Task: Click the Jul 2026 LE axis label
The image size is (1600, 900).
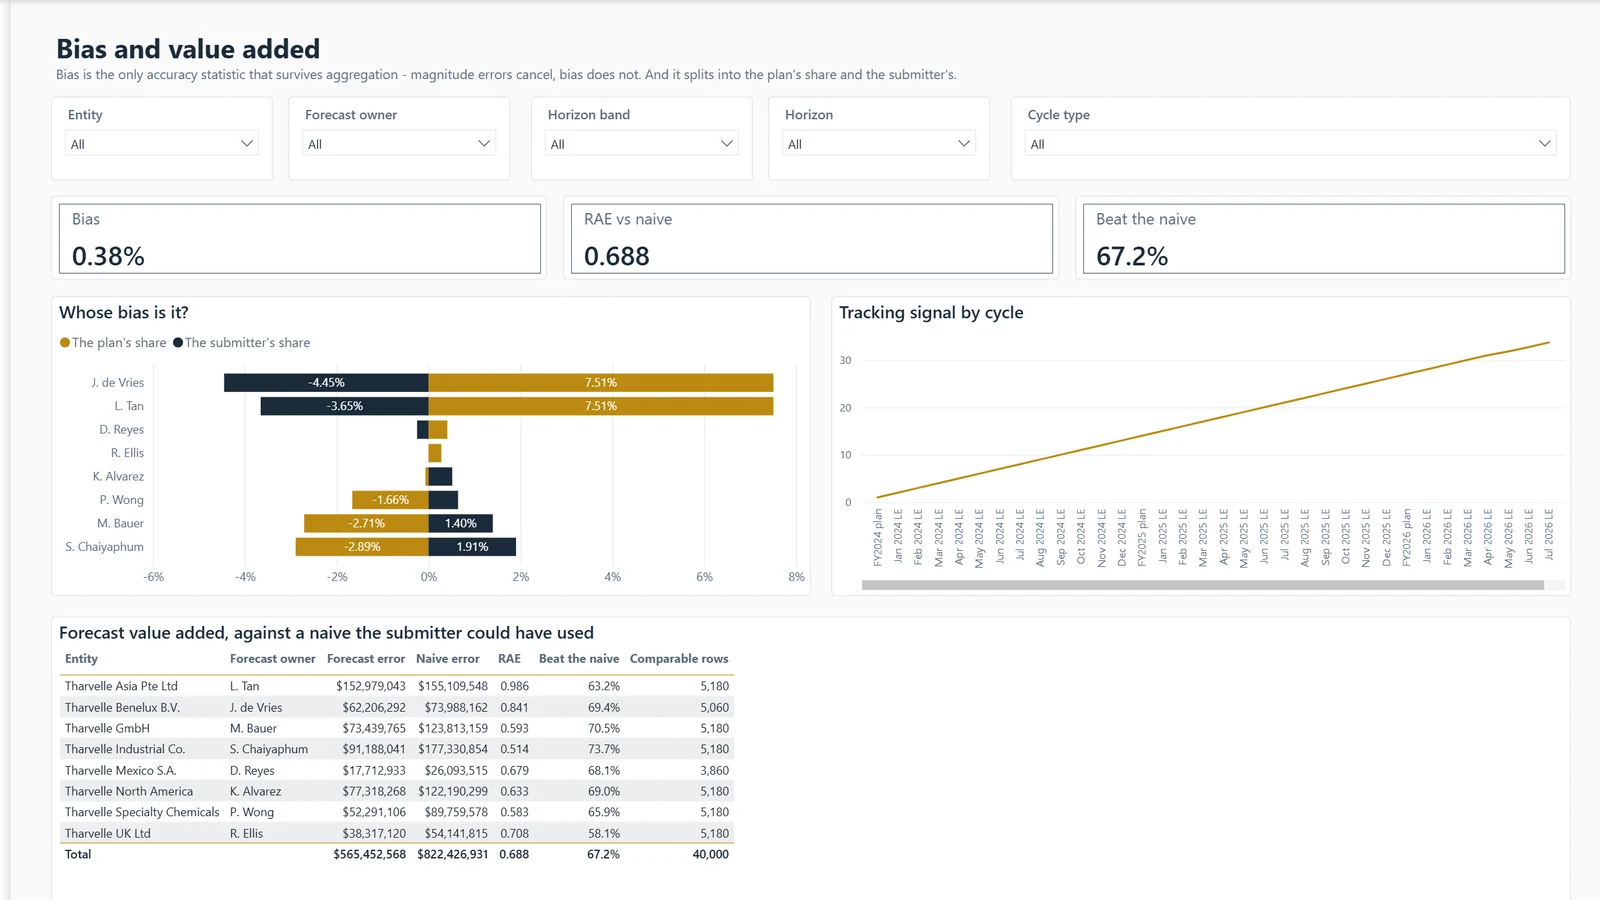Action: point(1549,535)
